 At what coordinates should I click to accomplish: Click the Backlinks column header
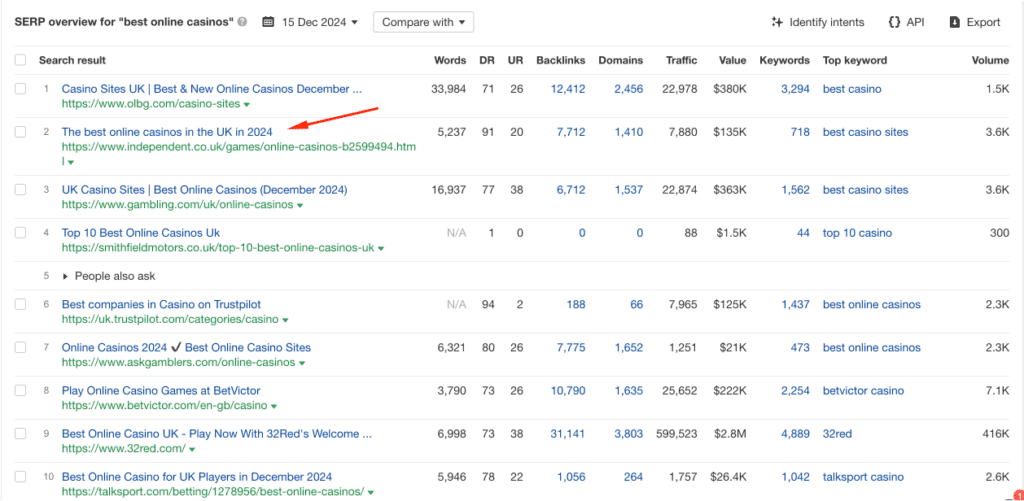[560, 60]
